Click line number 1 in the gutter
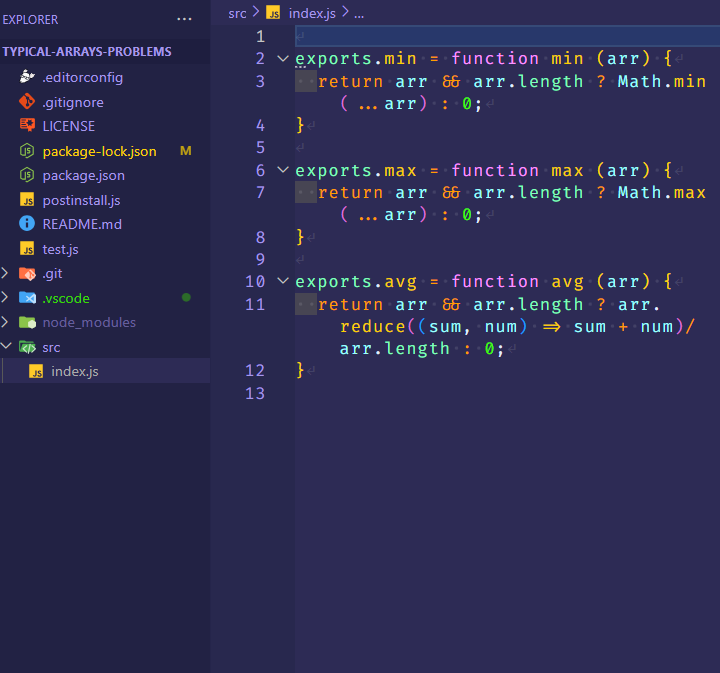Viewport: 720px width, 673px height. point(260,36)
